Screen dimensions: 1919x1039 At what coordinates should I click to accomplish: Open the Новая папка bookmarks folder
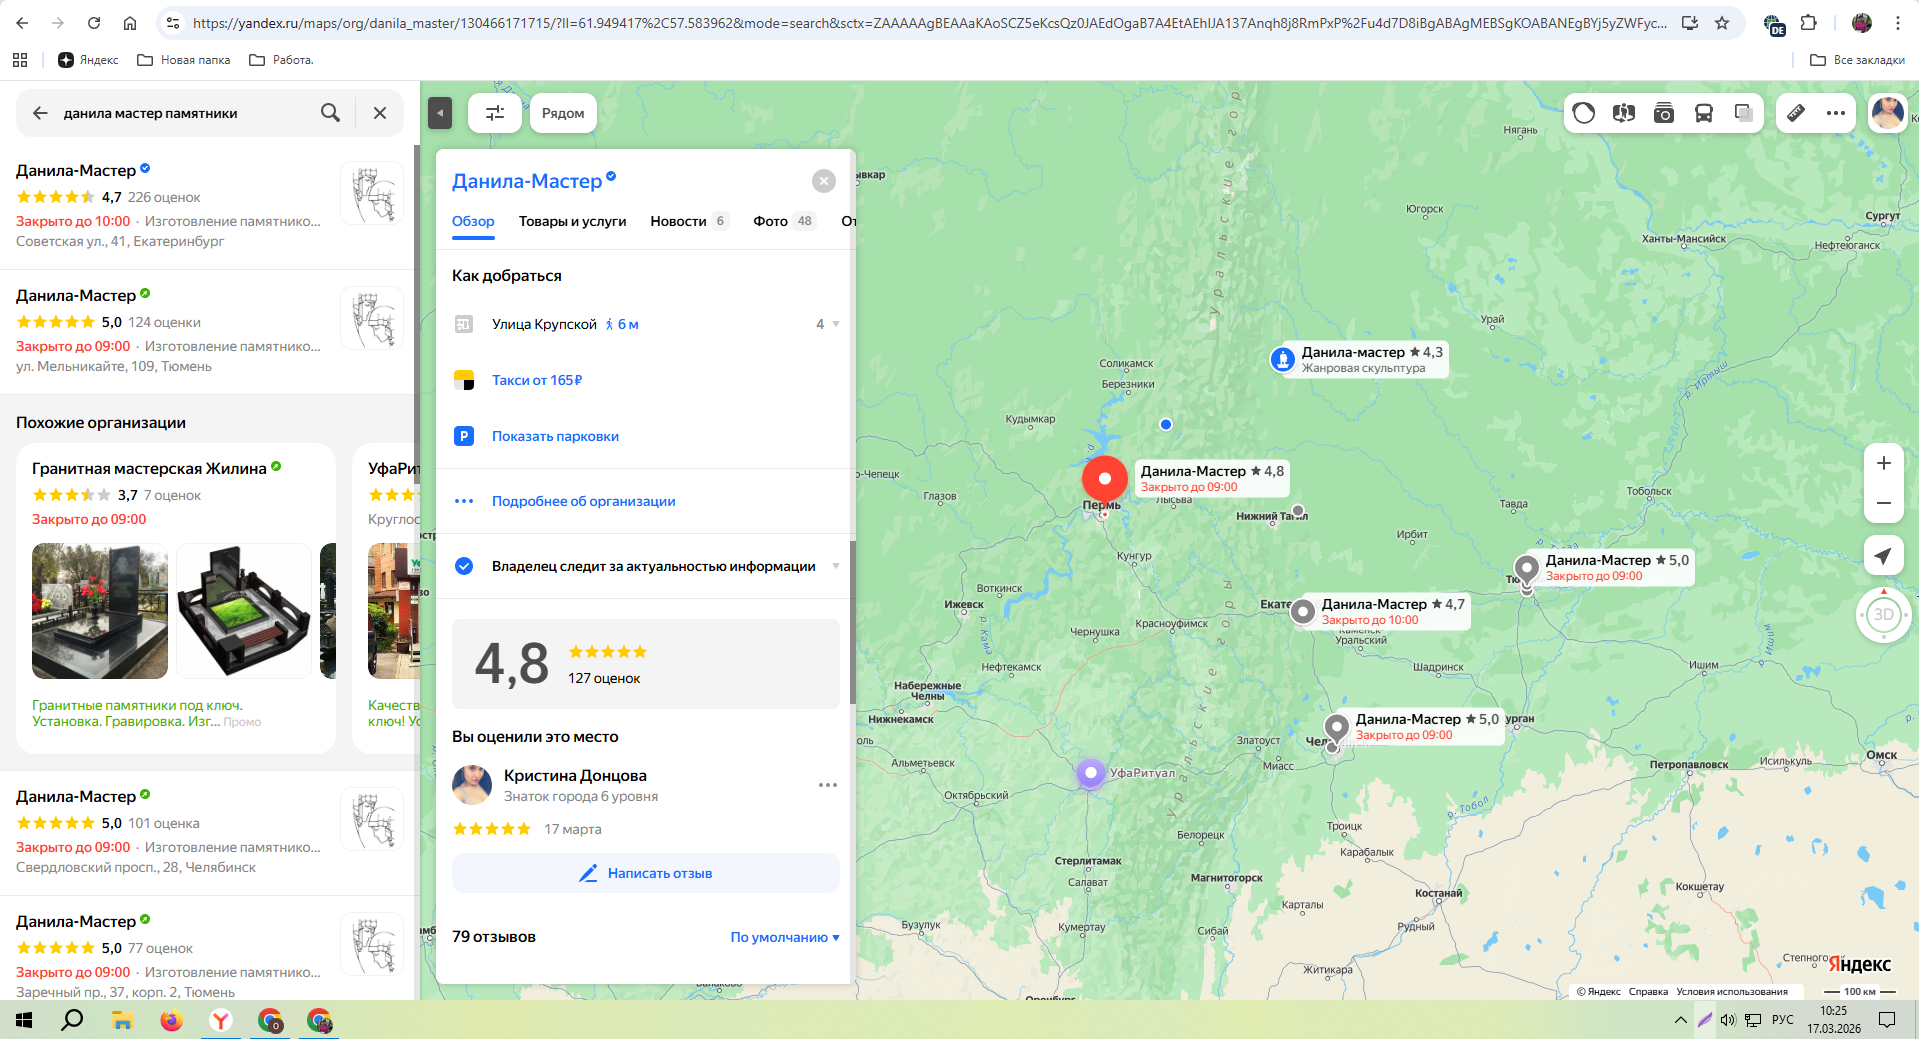pyautogui.click(x=184, y=60)
